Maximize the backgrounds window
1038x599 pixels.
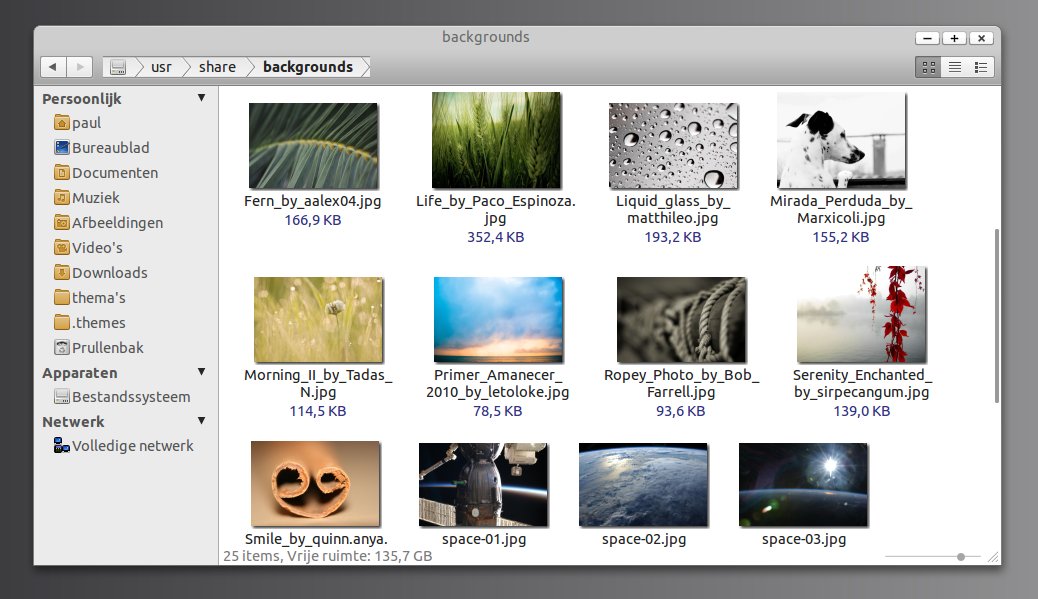pos(955,38)
